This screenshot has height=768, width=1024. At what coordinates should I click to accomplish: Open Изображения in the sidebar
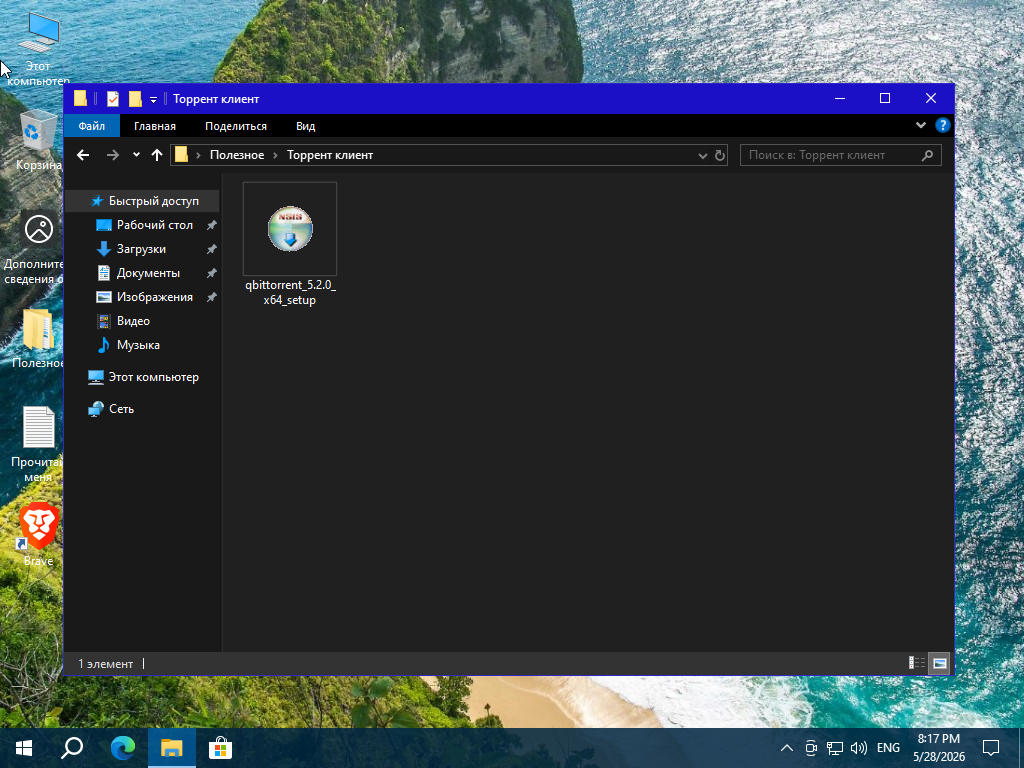tap(155, 296)
